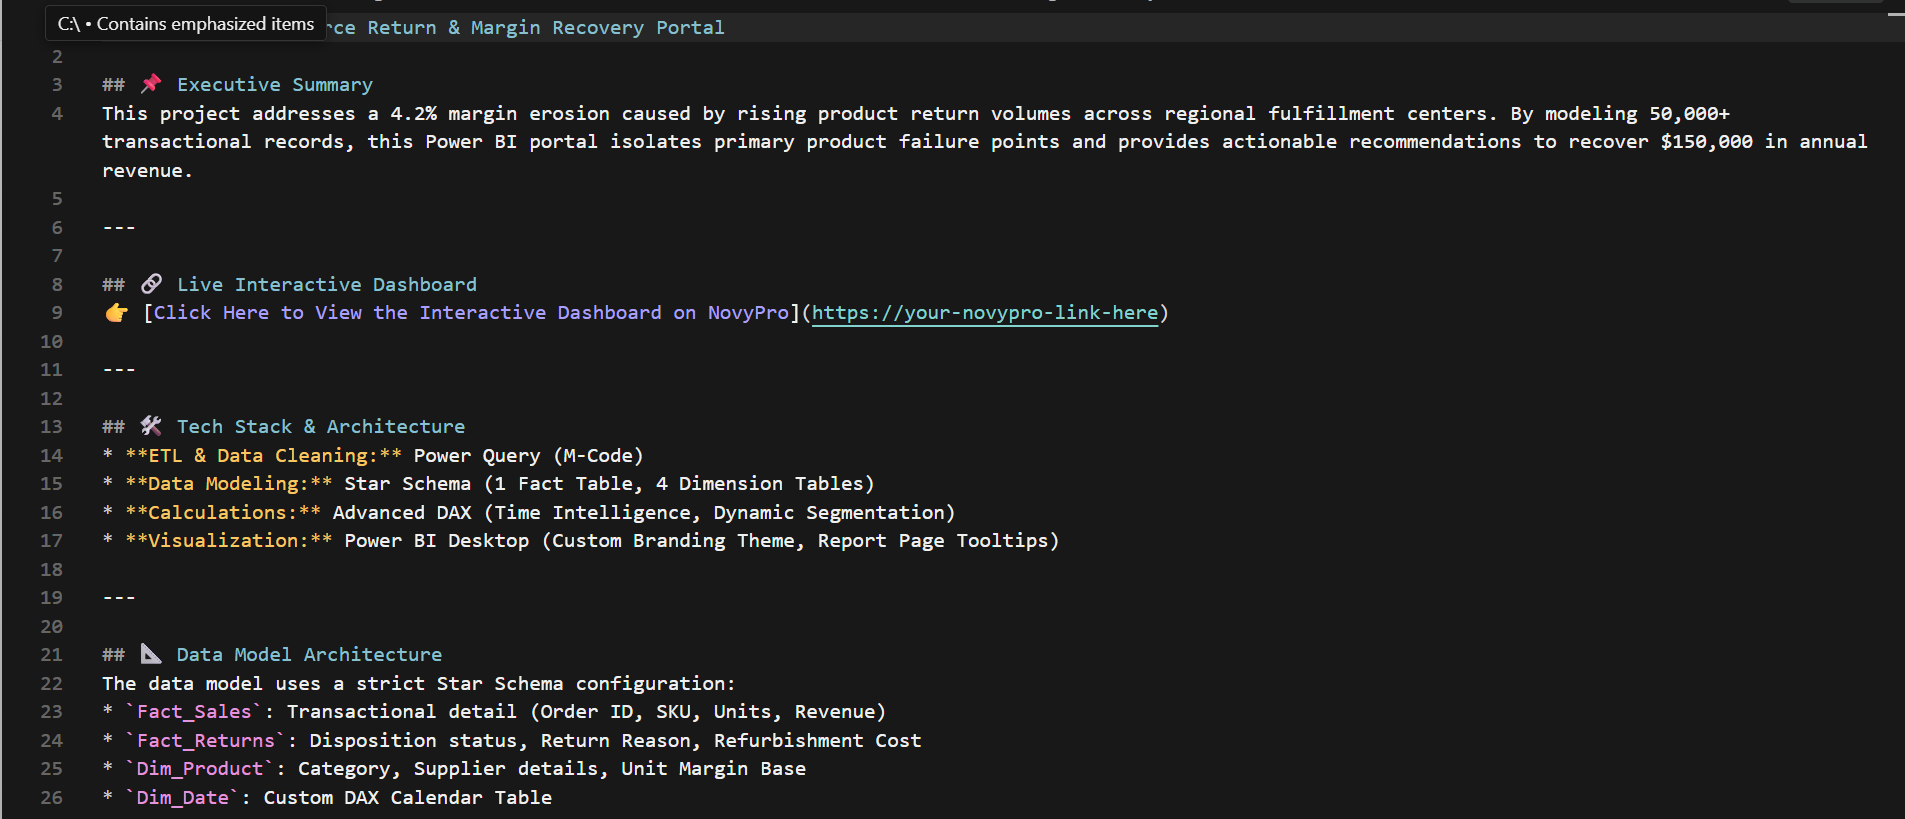This screenshot has width=1905, height=819.
Task: Click the 'Fact_Sales' code span
Action: tap(194, 712)
